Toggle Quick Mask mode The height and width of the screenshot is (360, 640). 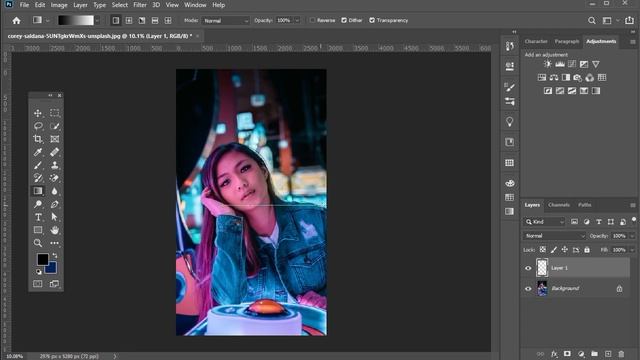tap(38, 284)
